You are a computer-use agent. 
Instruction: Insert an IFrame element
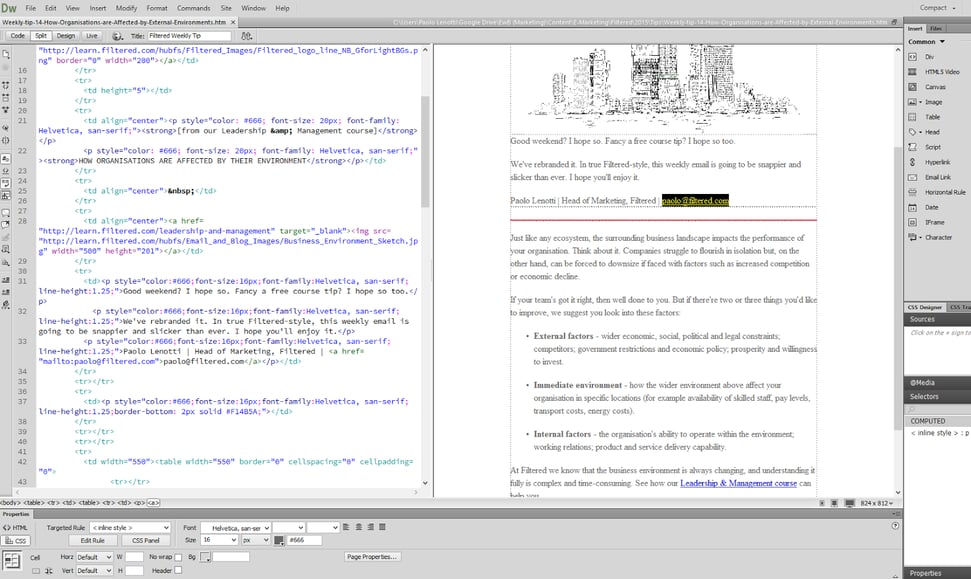pos(926,222)
